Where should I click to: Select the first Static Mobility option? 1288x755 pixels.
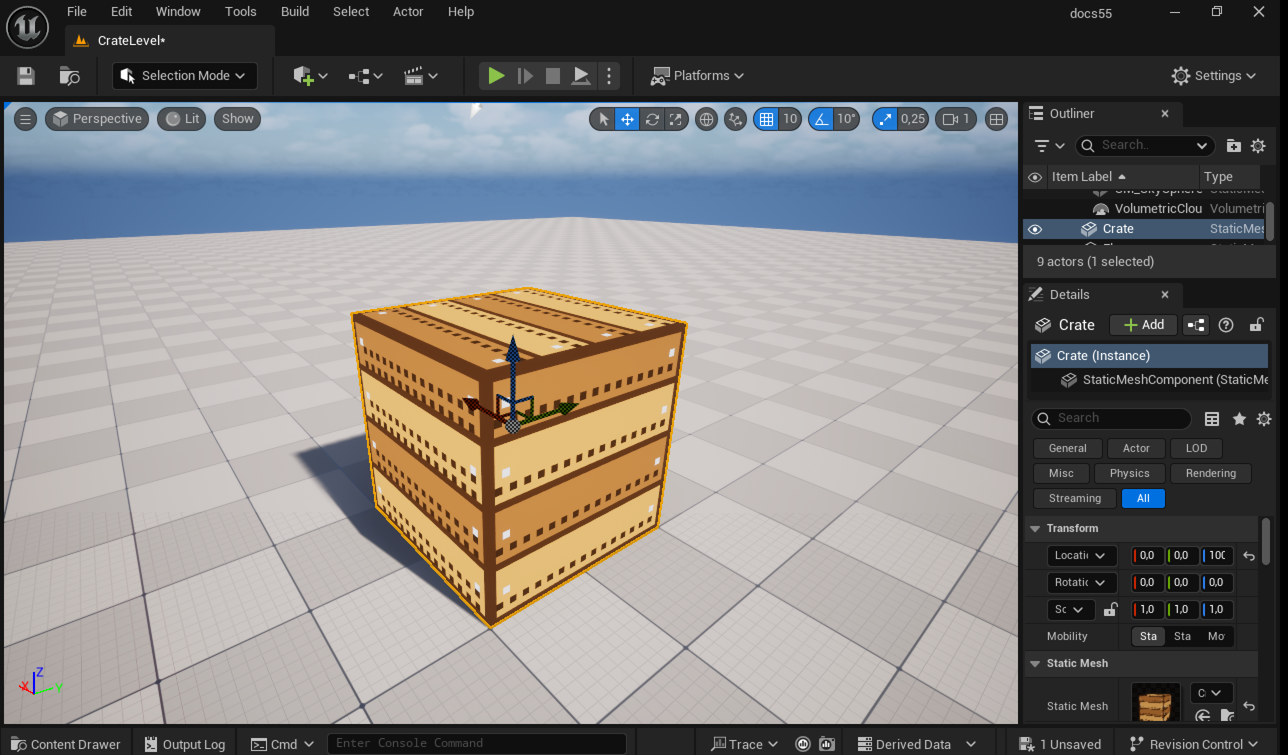[x=1148, y=636]
